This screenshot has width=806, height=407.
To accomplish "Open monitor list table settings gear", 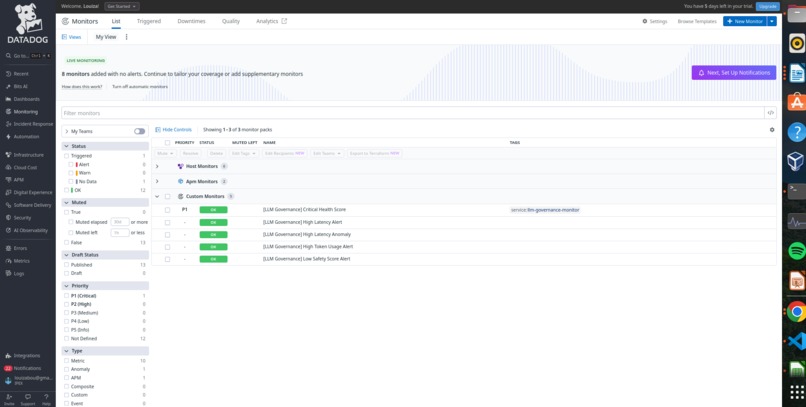I will click(x=772, y=130).
